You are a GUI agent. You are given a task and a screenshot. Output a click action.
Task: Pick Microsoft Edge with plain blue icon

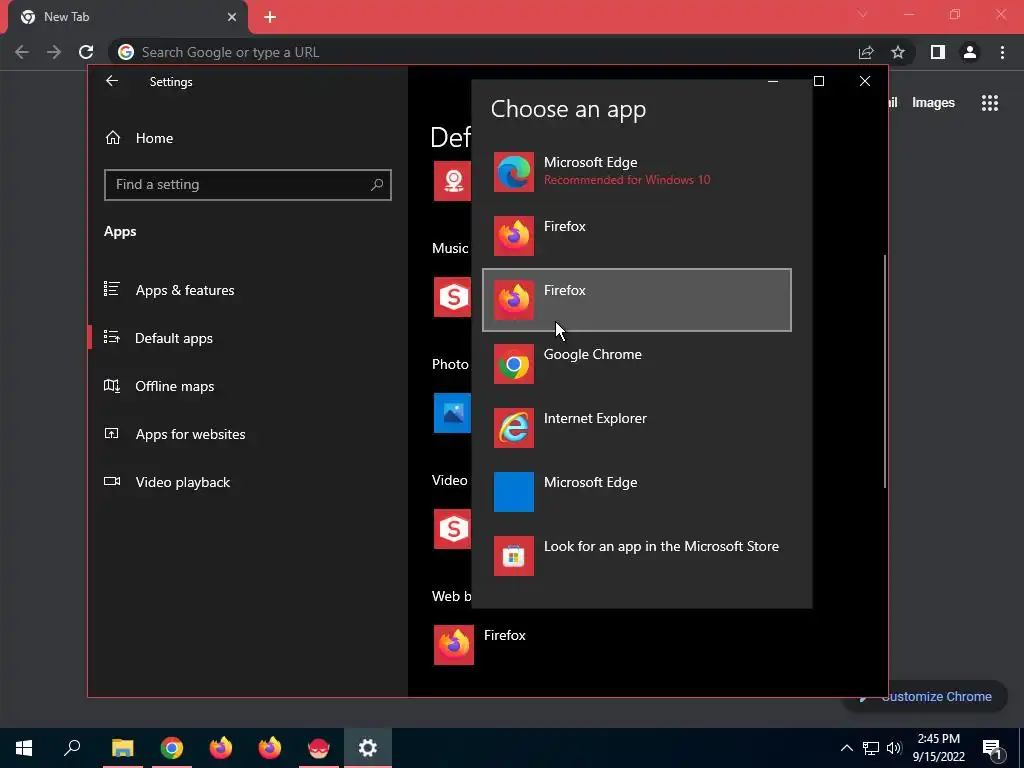[637, 492]
